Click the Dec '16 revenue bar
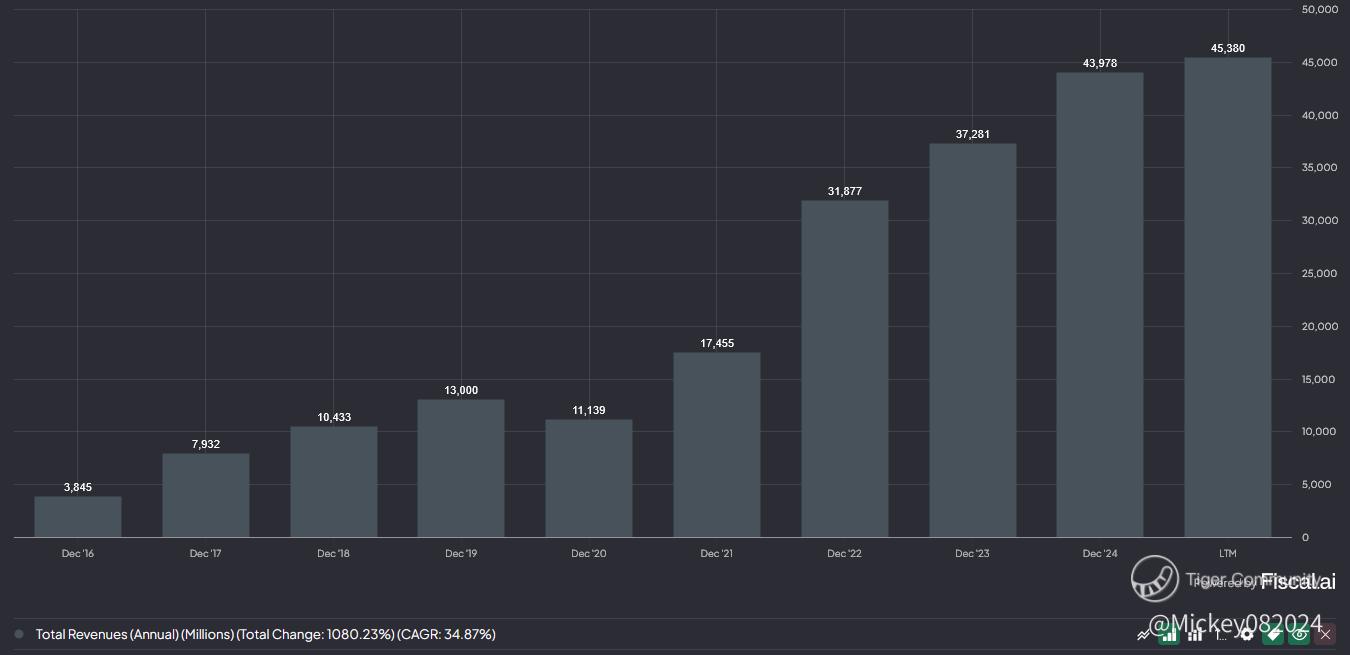 tap(78, 517)
